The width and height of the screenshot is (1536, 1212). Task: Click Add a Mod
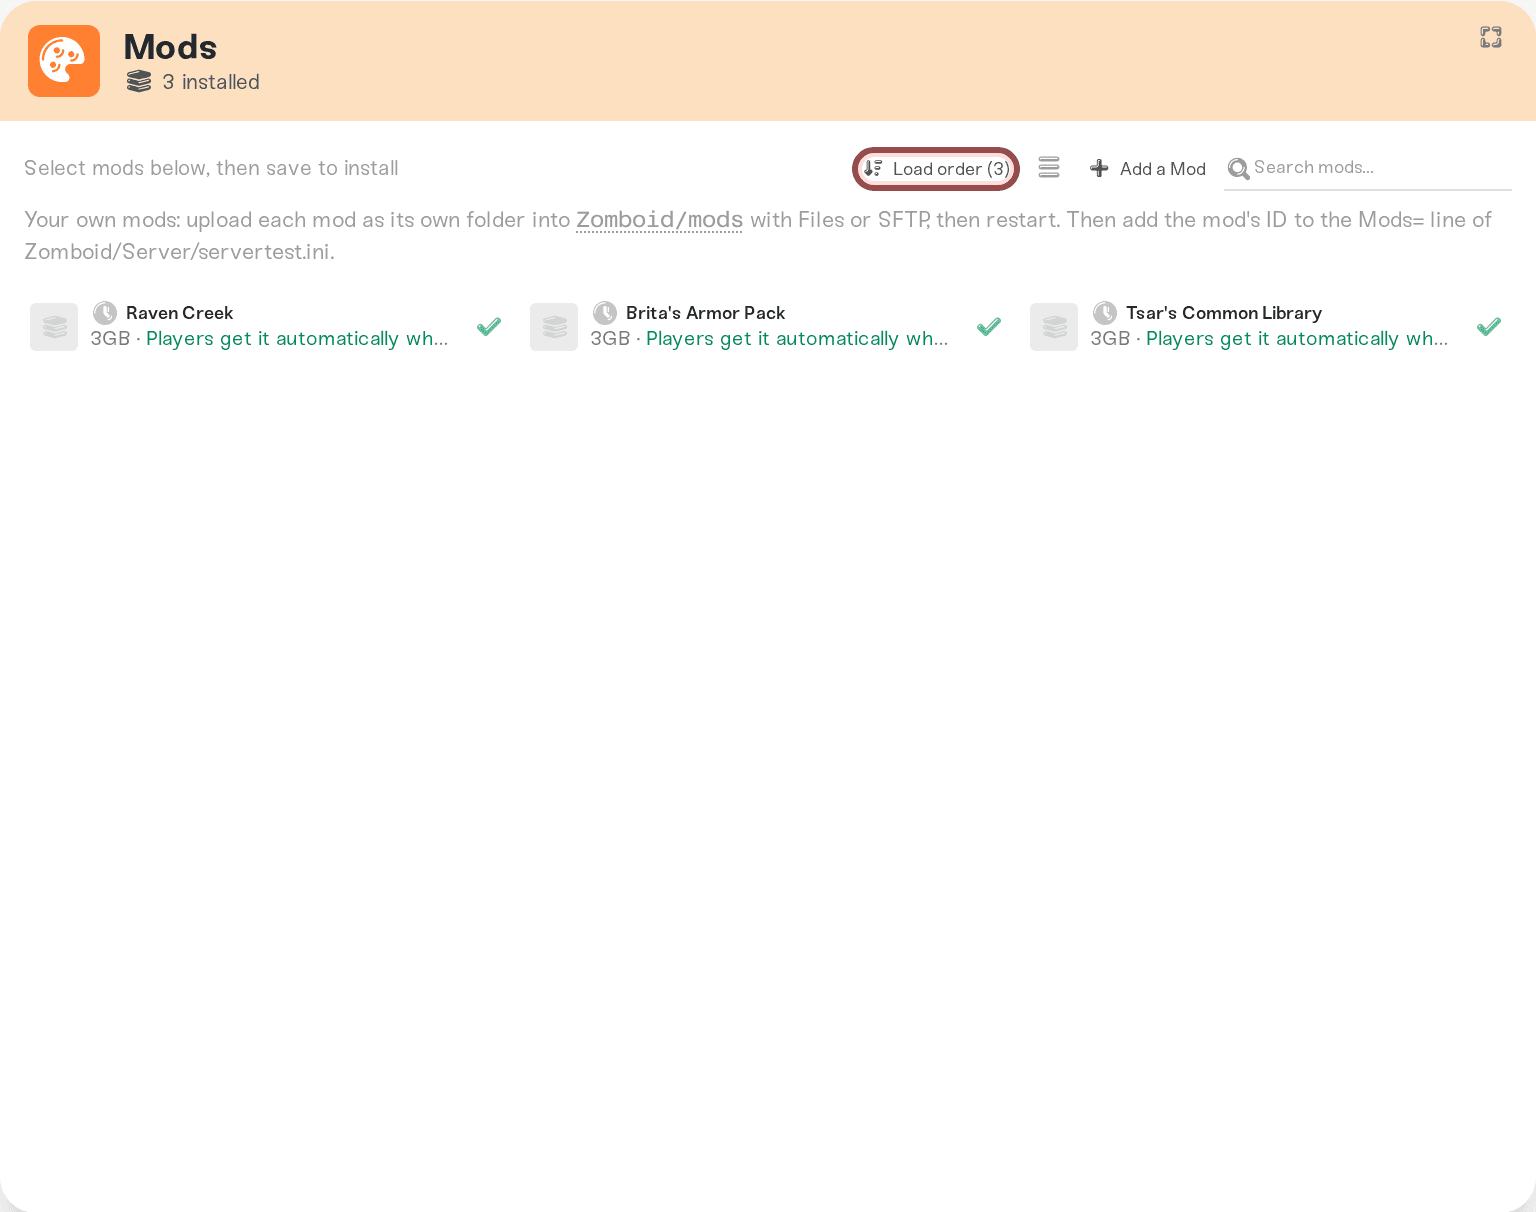tap(1148, 168)
